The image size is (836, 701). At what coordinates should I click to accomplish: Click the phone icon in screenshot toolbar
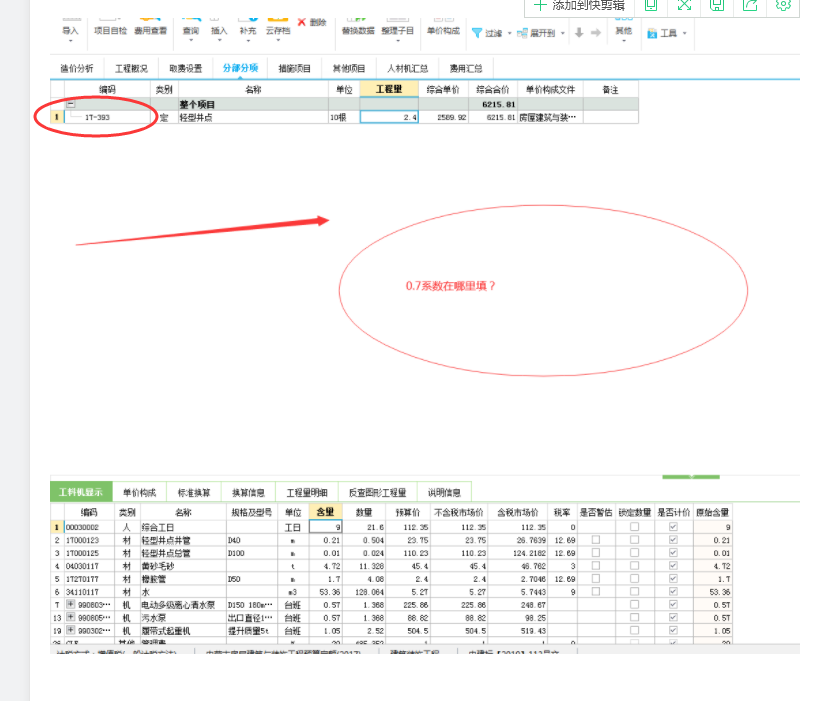click(x=651, y=5)
